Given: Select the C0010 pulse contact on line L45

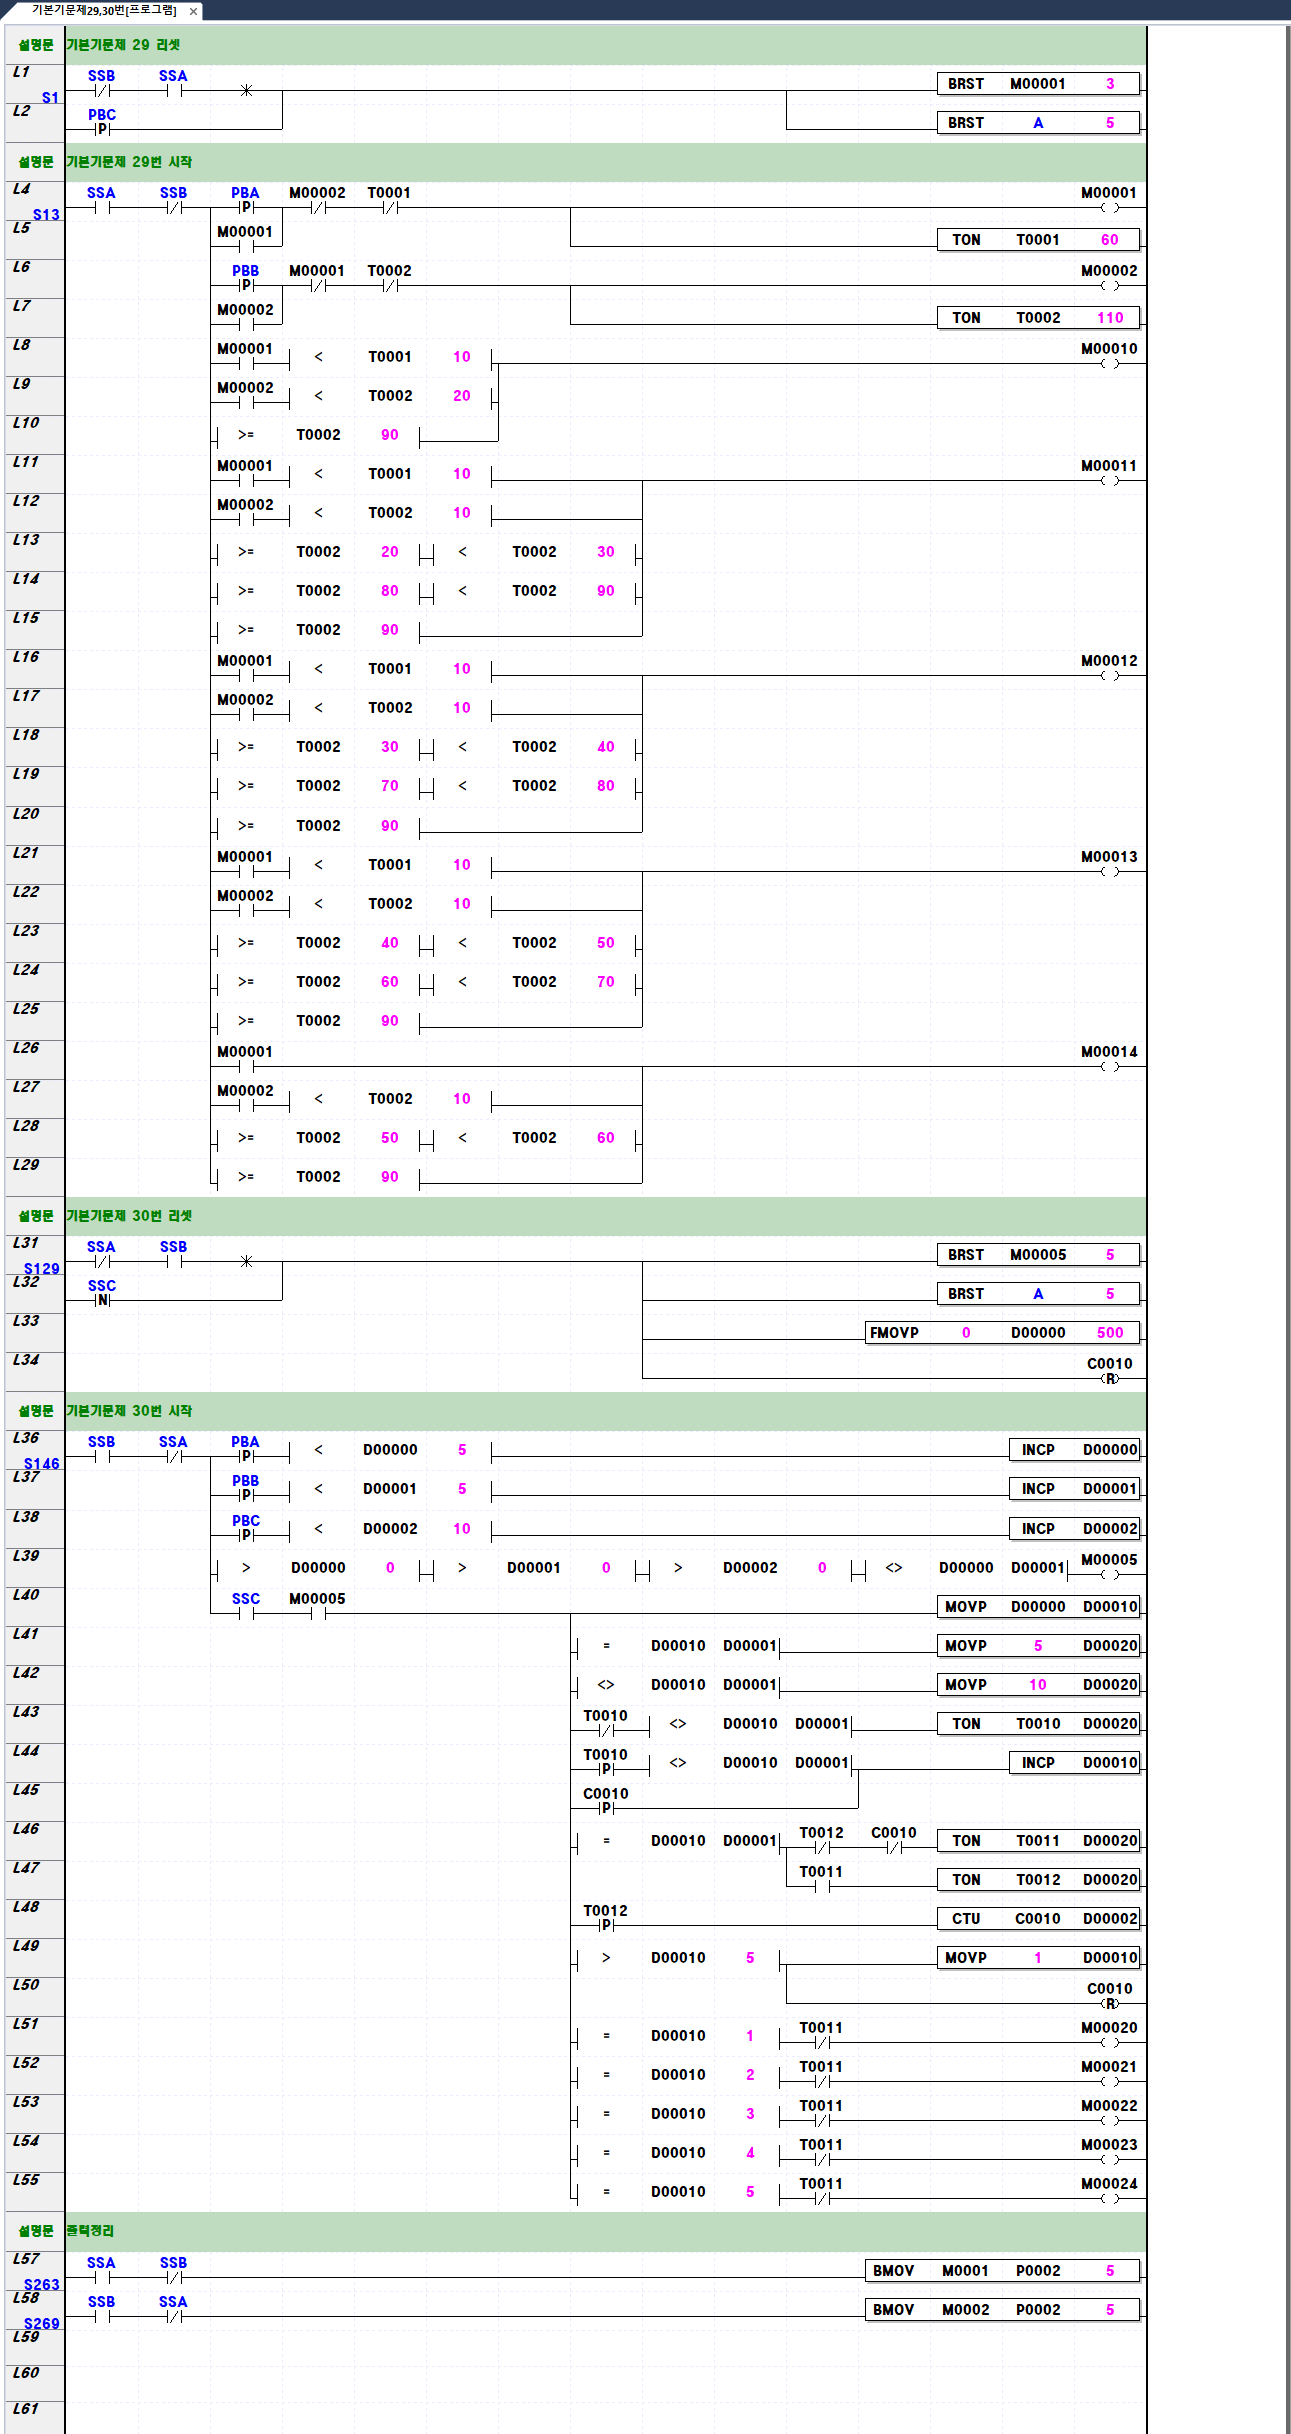Looking at the screenshot, I should point(605,1807).
